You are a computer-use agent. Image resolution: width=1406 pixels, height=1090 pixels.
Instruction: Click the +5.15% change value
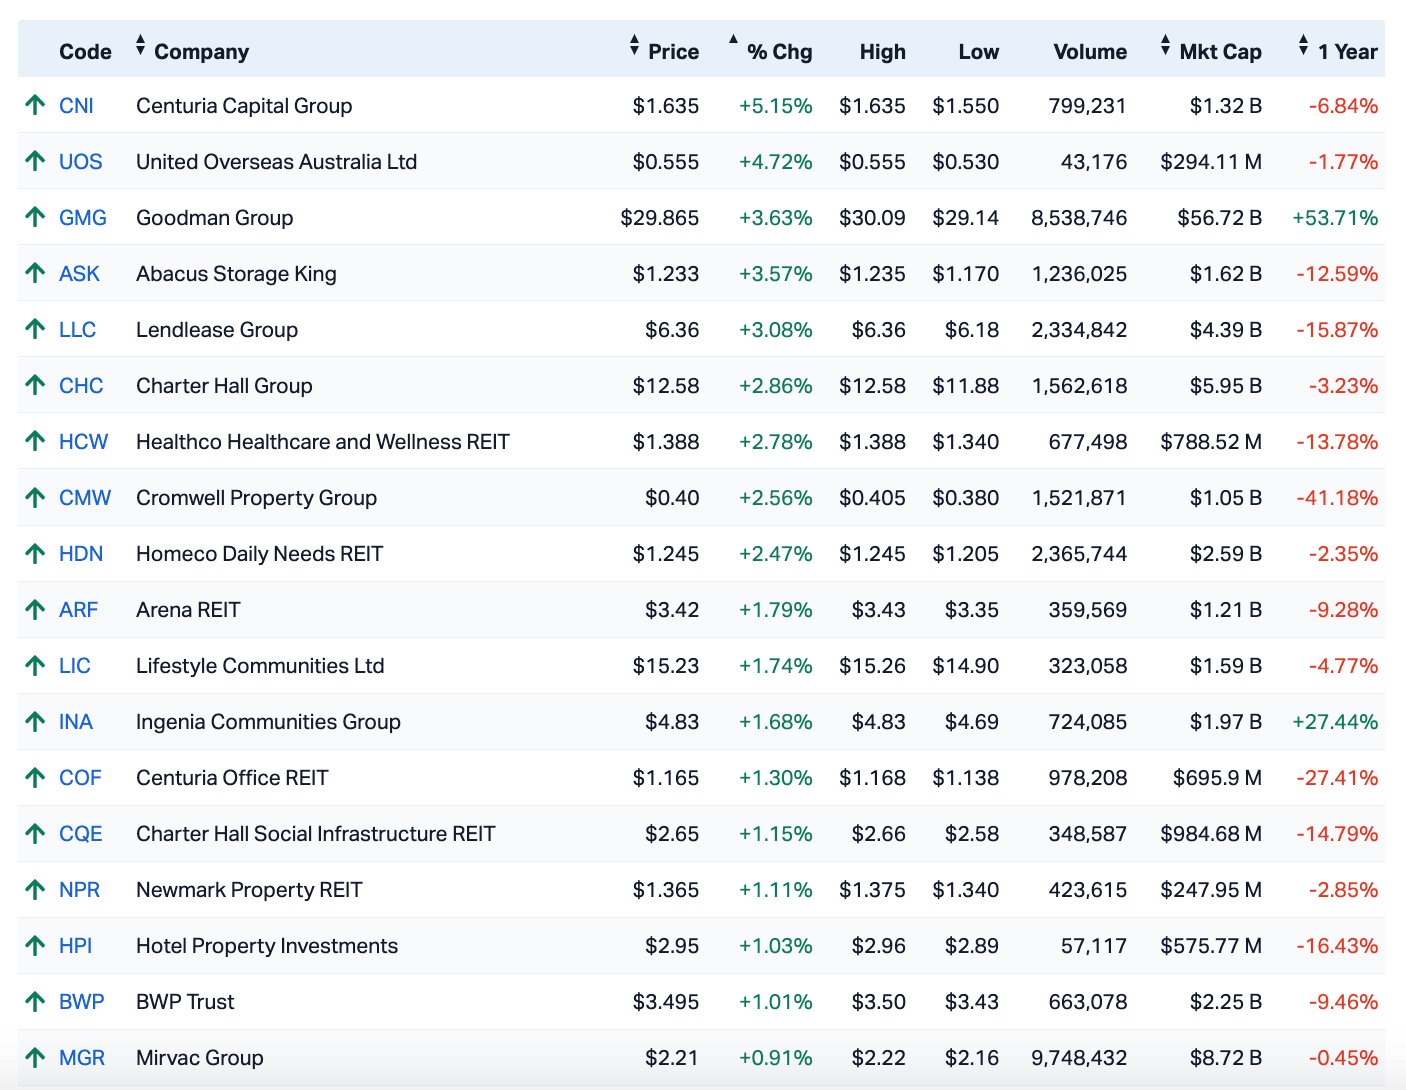coord(776,106)
